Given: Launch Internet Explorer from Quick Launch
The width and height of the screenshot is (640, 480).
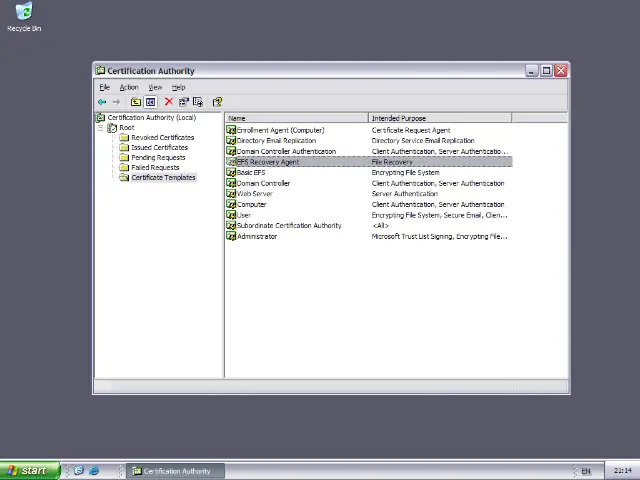Looking at the screenshot, I should (x=94, y=471).
